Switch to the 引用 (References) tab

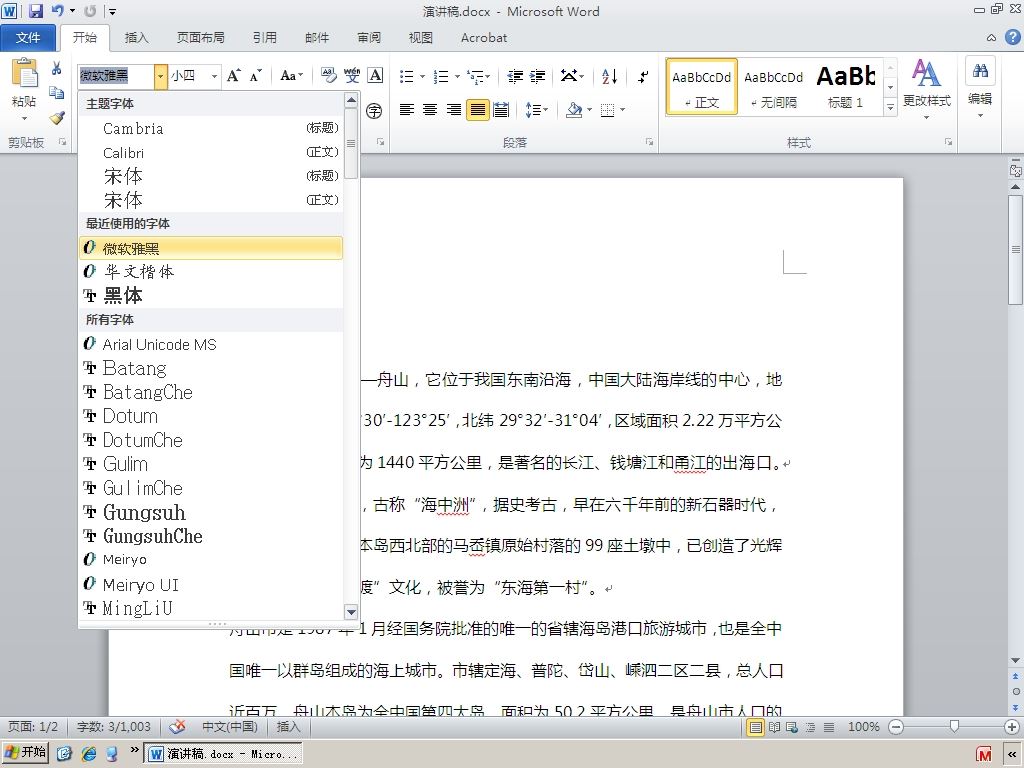264,38
